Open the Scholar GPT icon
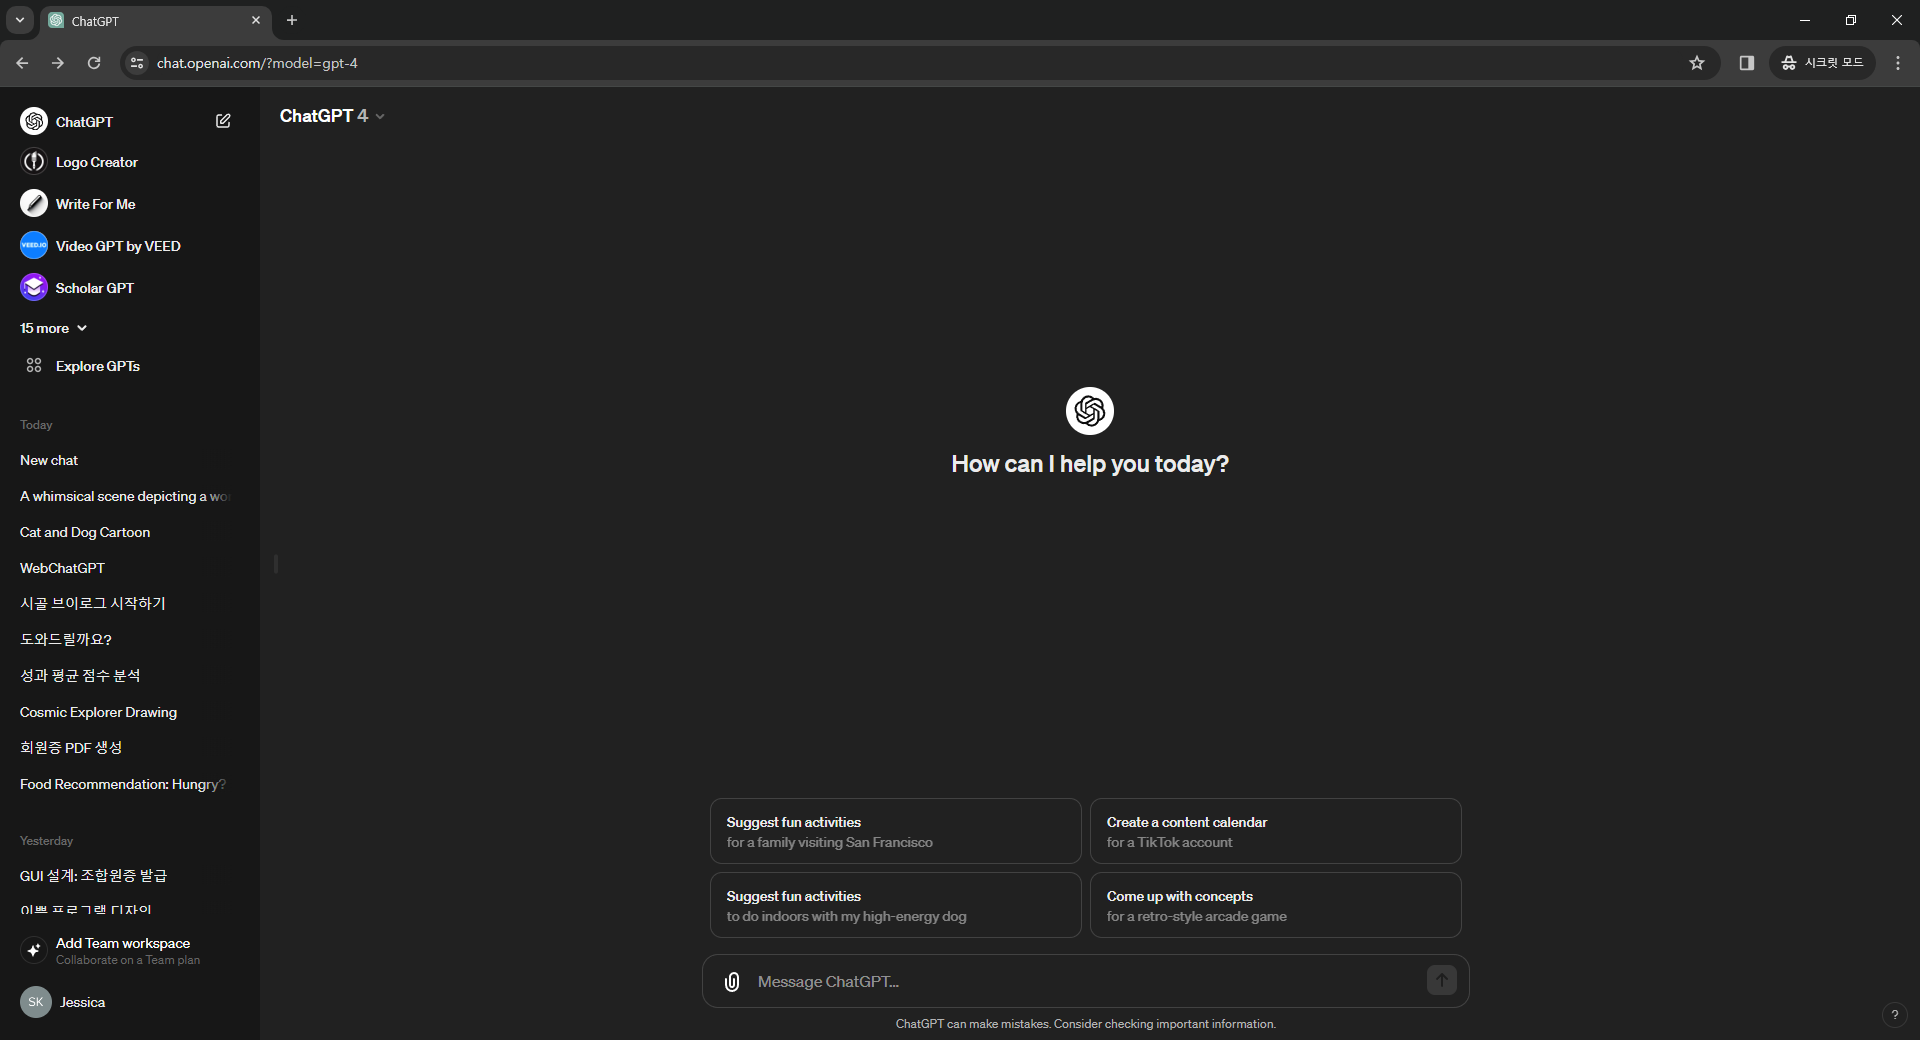 coord(34,288)
